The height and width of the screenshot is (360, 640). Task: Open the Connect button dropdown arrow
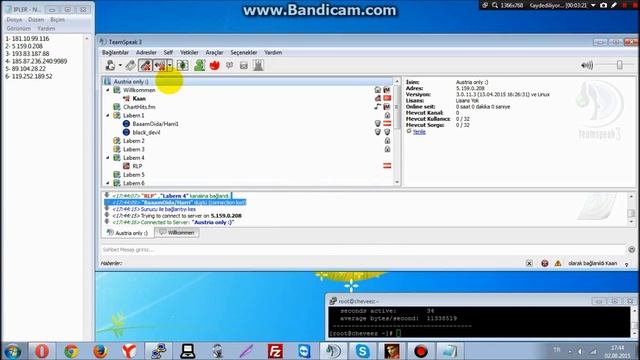[120, 65]
